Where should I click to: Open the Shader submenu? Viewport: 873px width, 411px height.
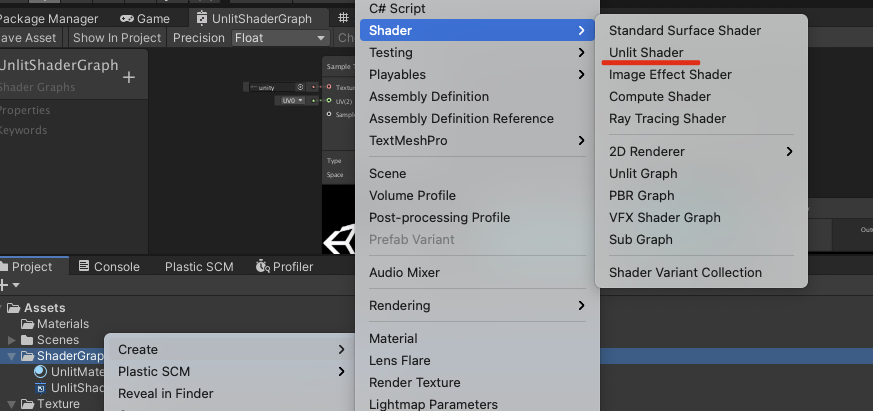click(x=477, y=30)
